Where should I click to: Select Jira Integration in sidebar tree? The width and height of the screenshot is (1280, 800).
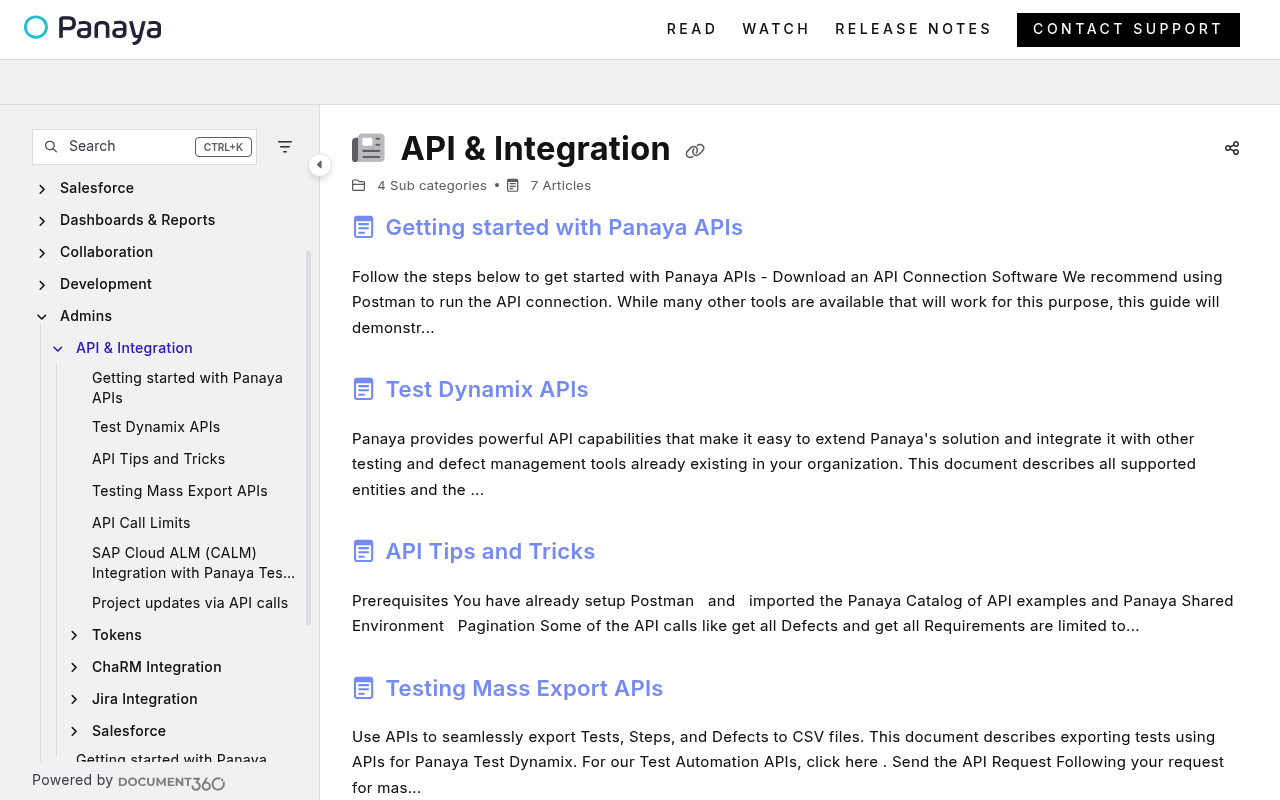[145, 699]
